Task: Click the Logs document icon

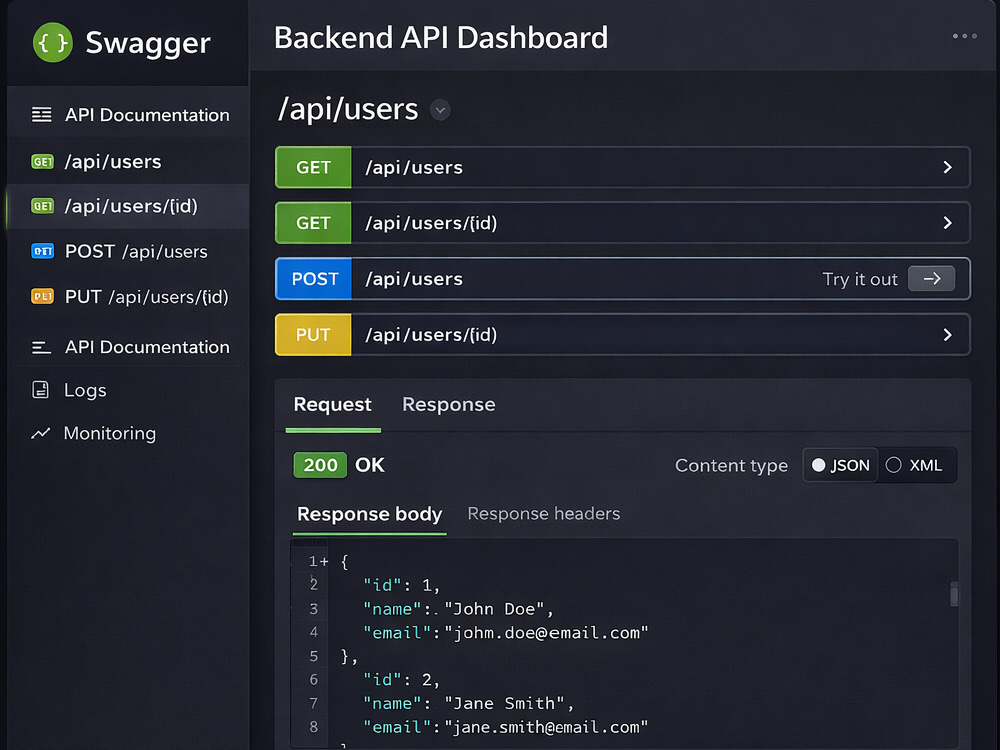Action: (x=41, y=390)
